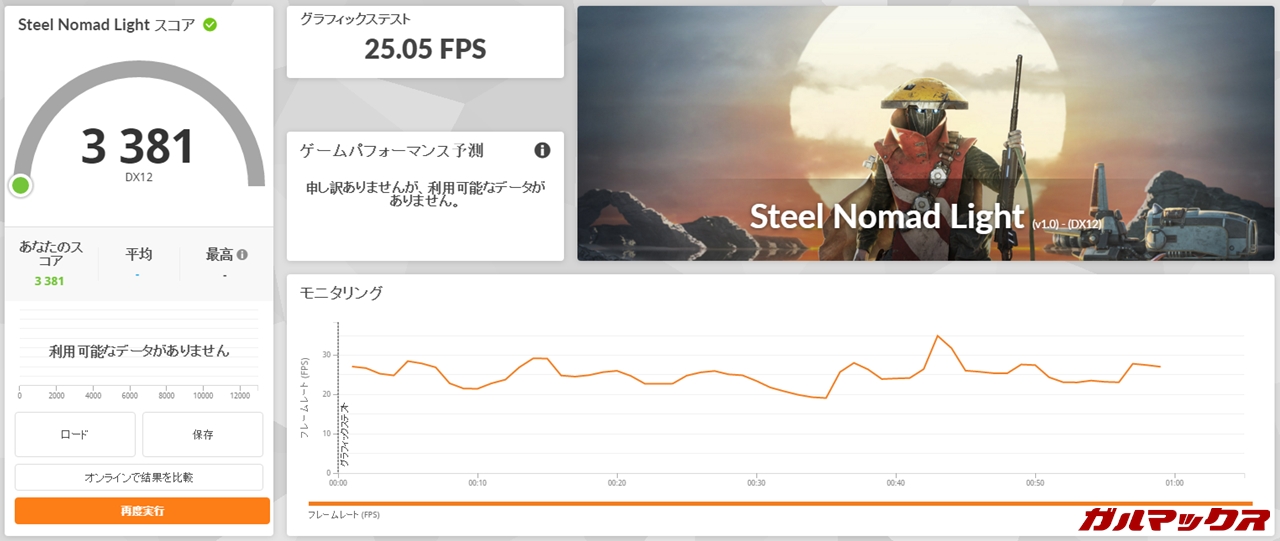Click the orange frame rate bar under chart

pyautogui.click(x=780, y=503)
